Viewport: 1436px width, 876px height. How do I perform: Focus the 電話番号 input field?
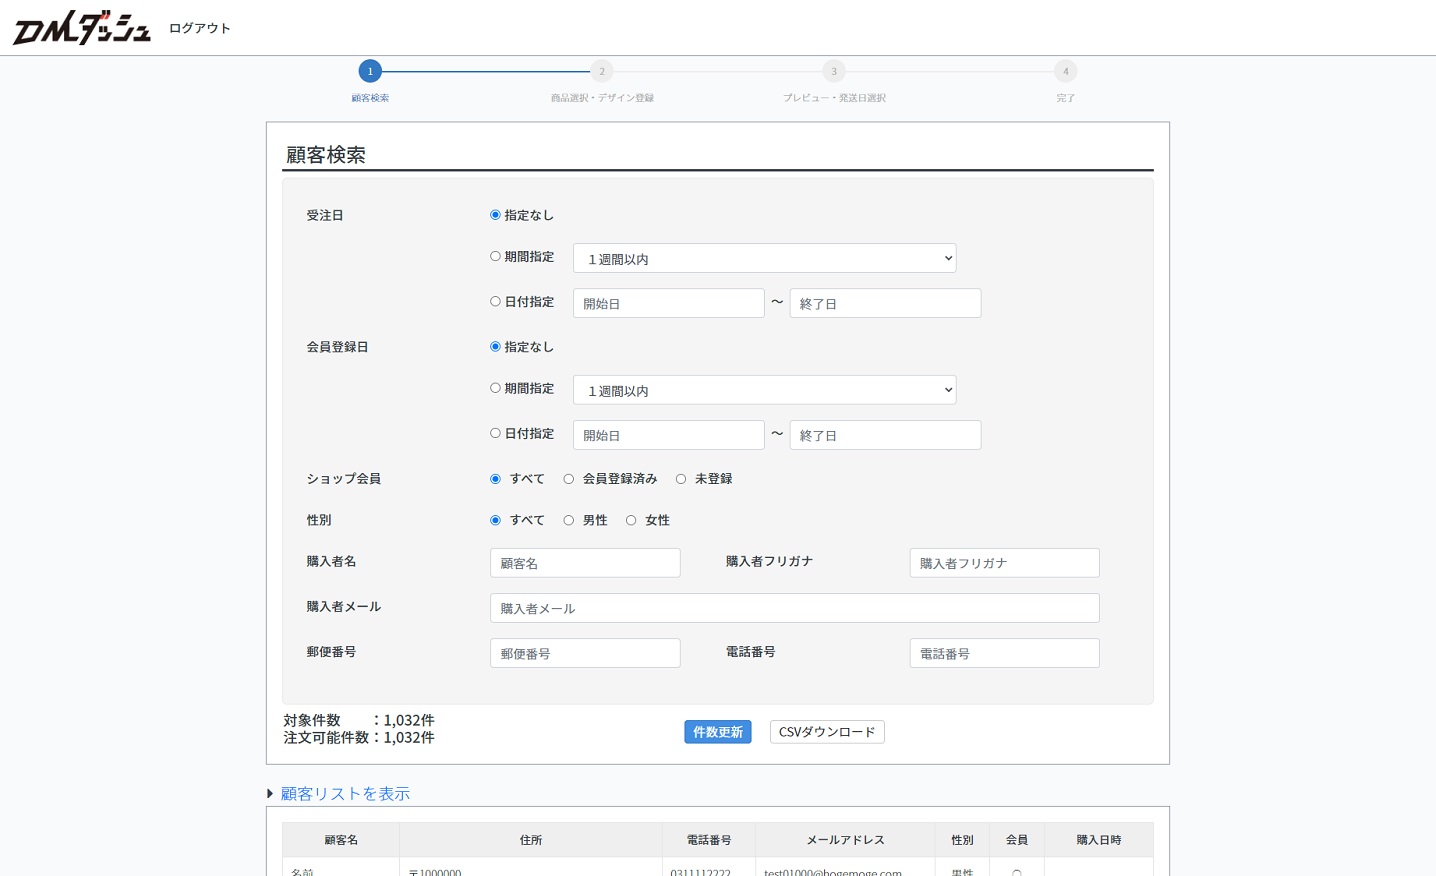(1004, 653)
